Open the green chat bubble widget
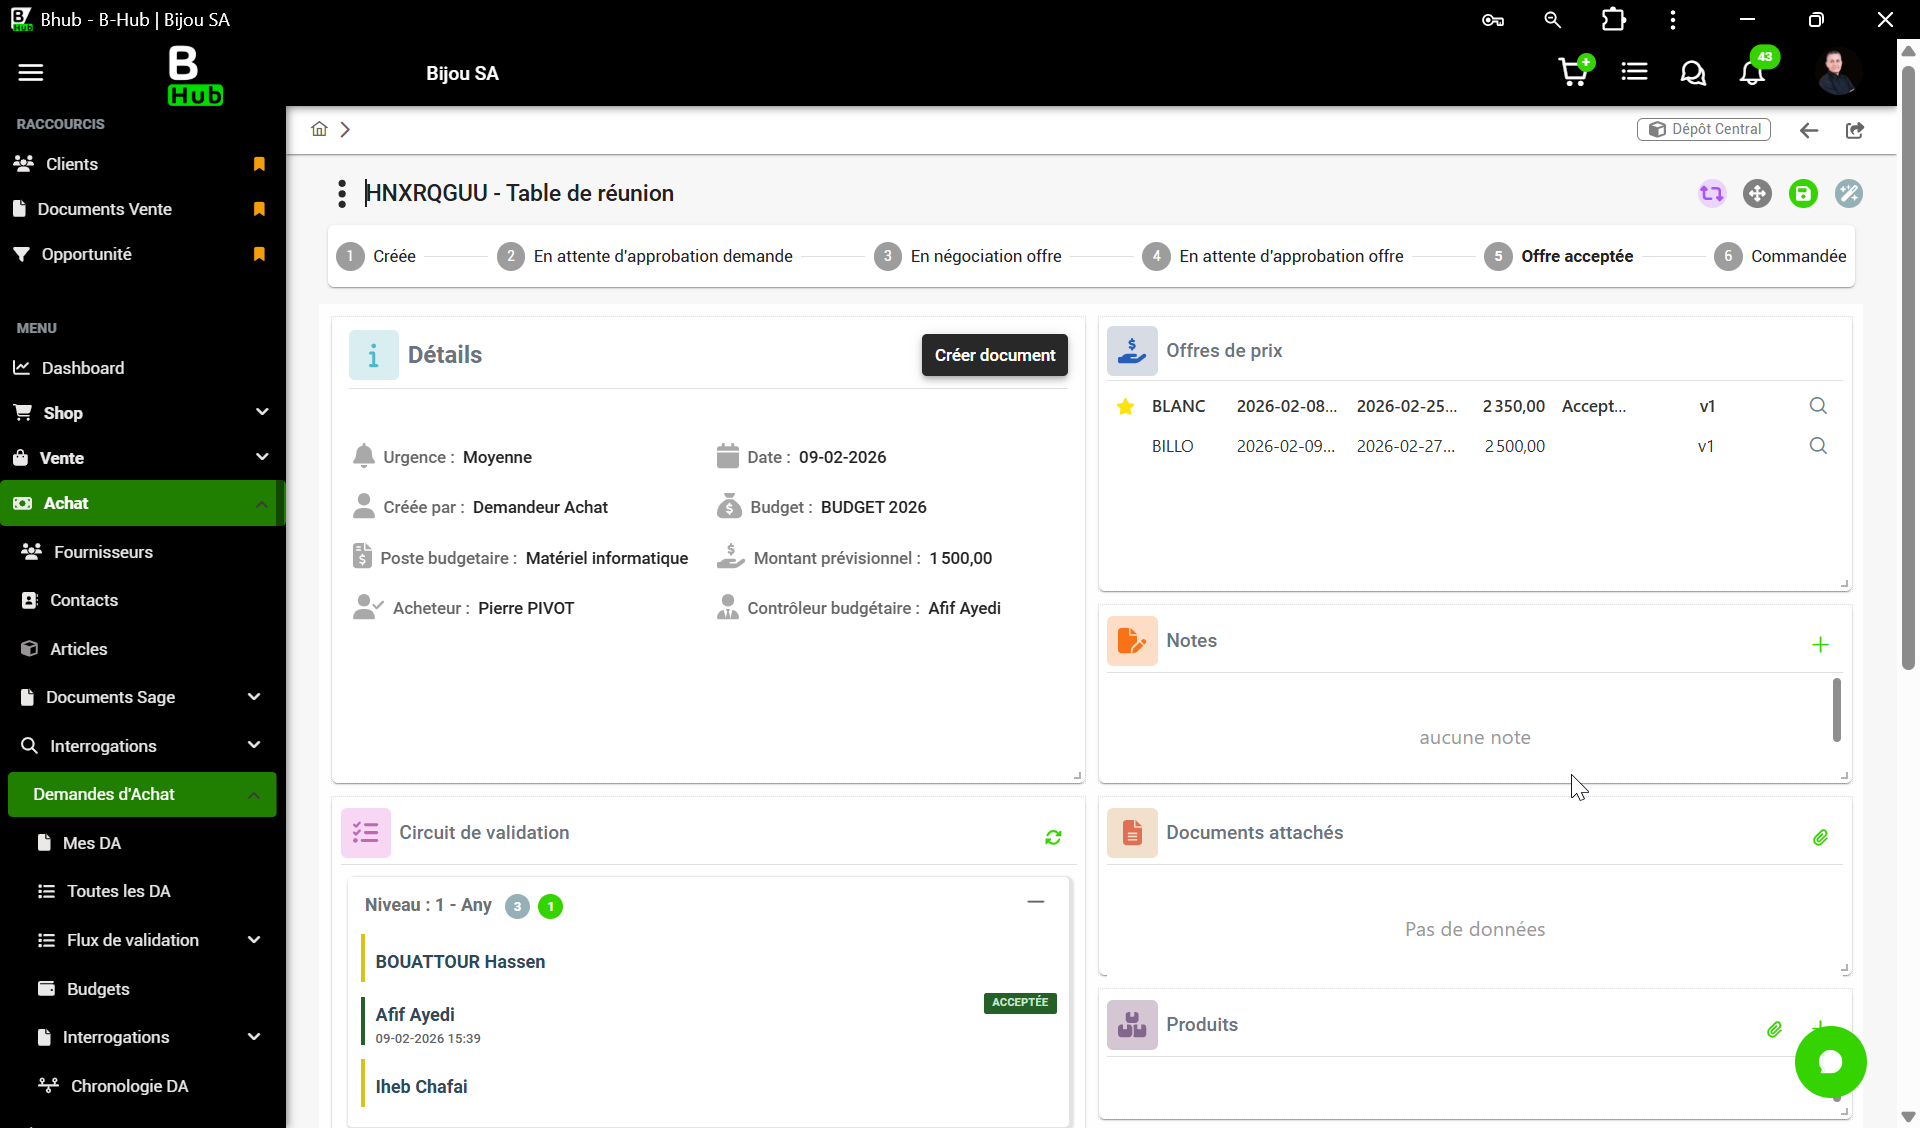Image resolution: width=1920 pixels, height=1128 pixels. tap(1830, 1062)
